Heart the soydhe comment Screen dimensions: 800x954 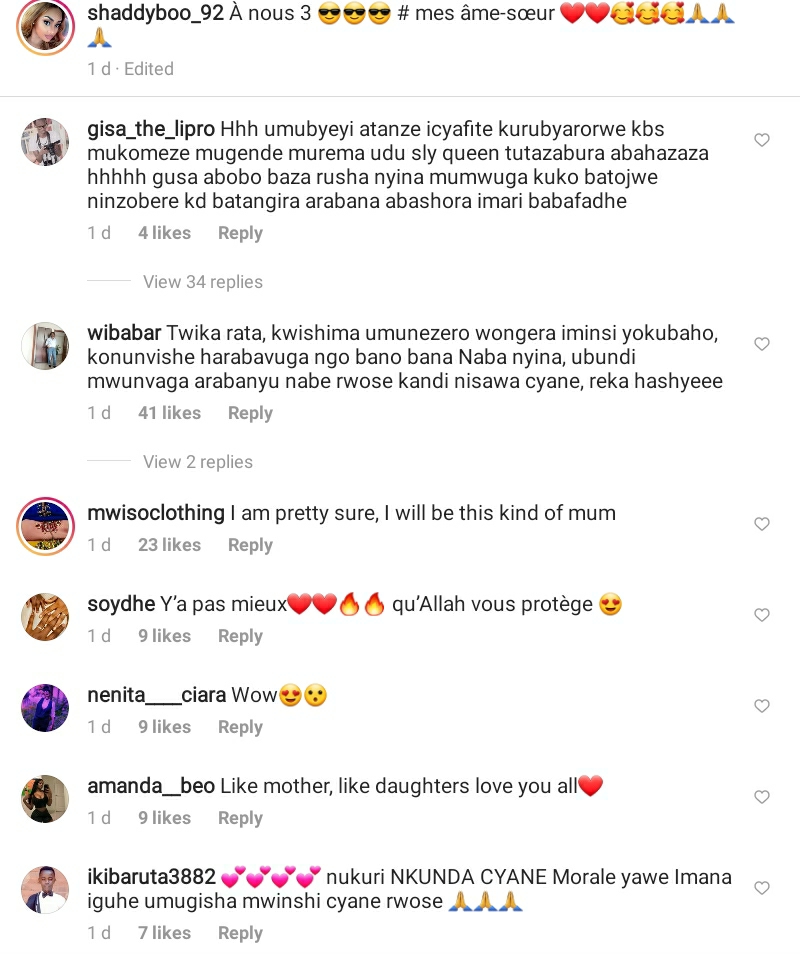[762, 615]
